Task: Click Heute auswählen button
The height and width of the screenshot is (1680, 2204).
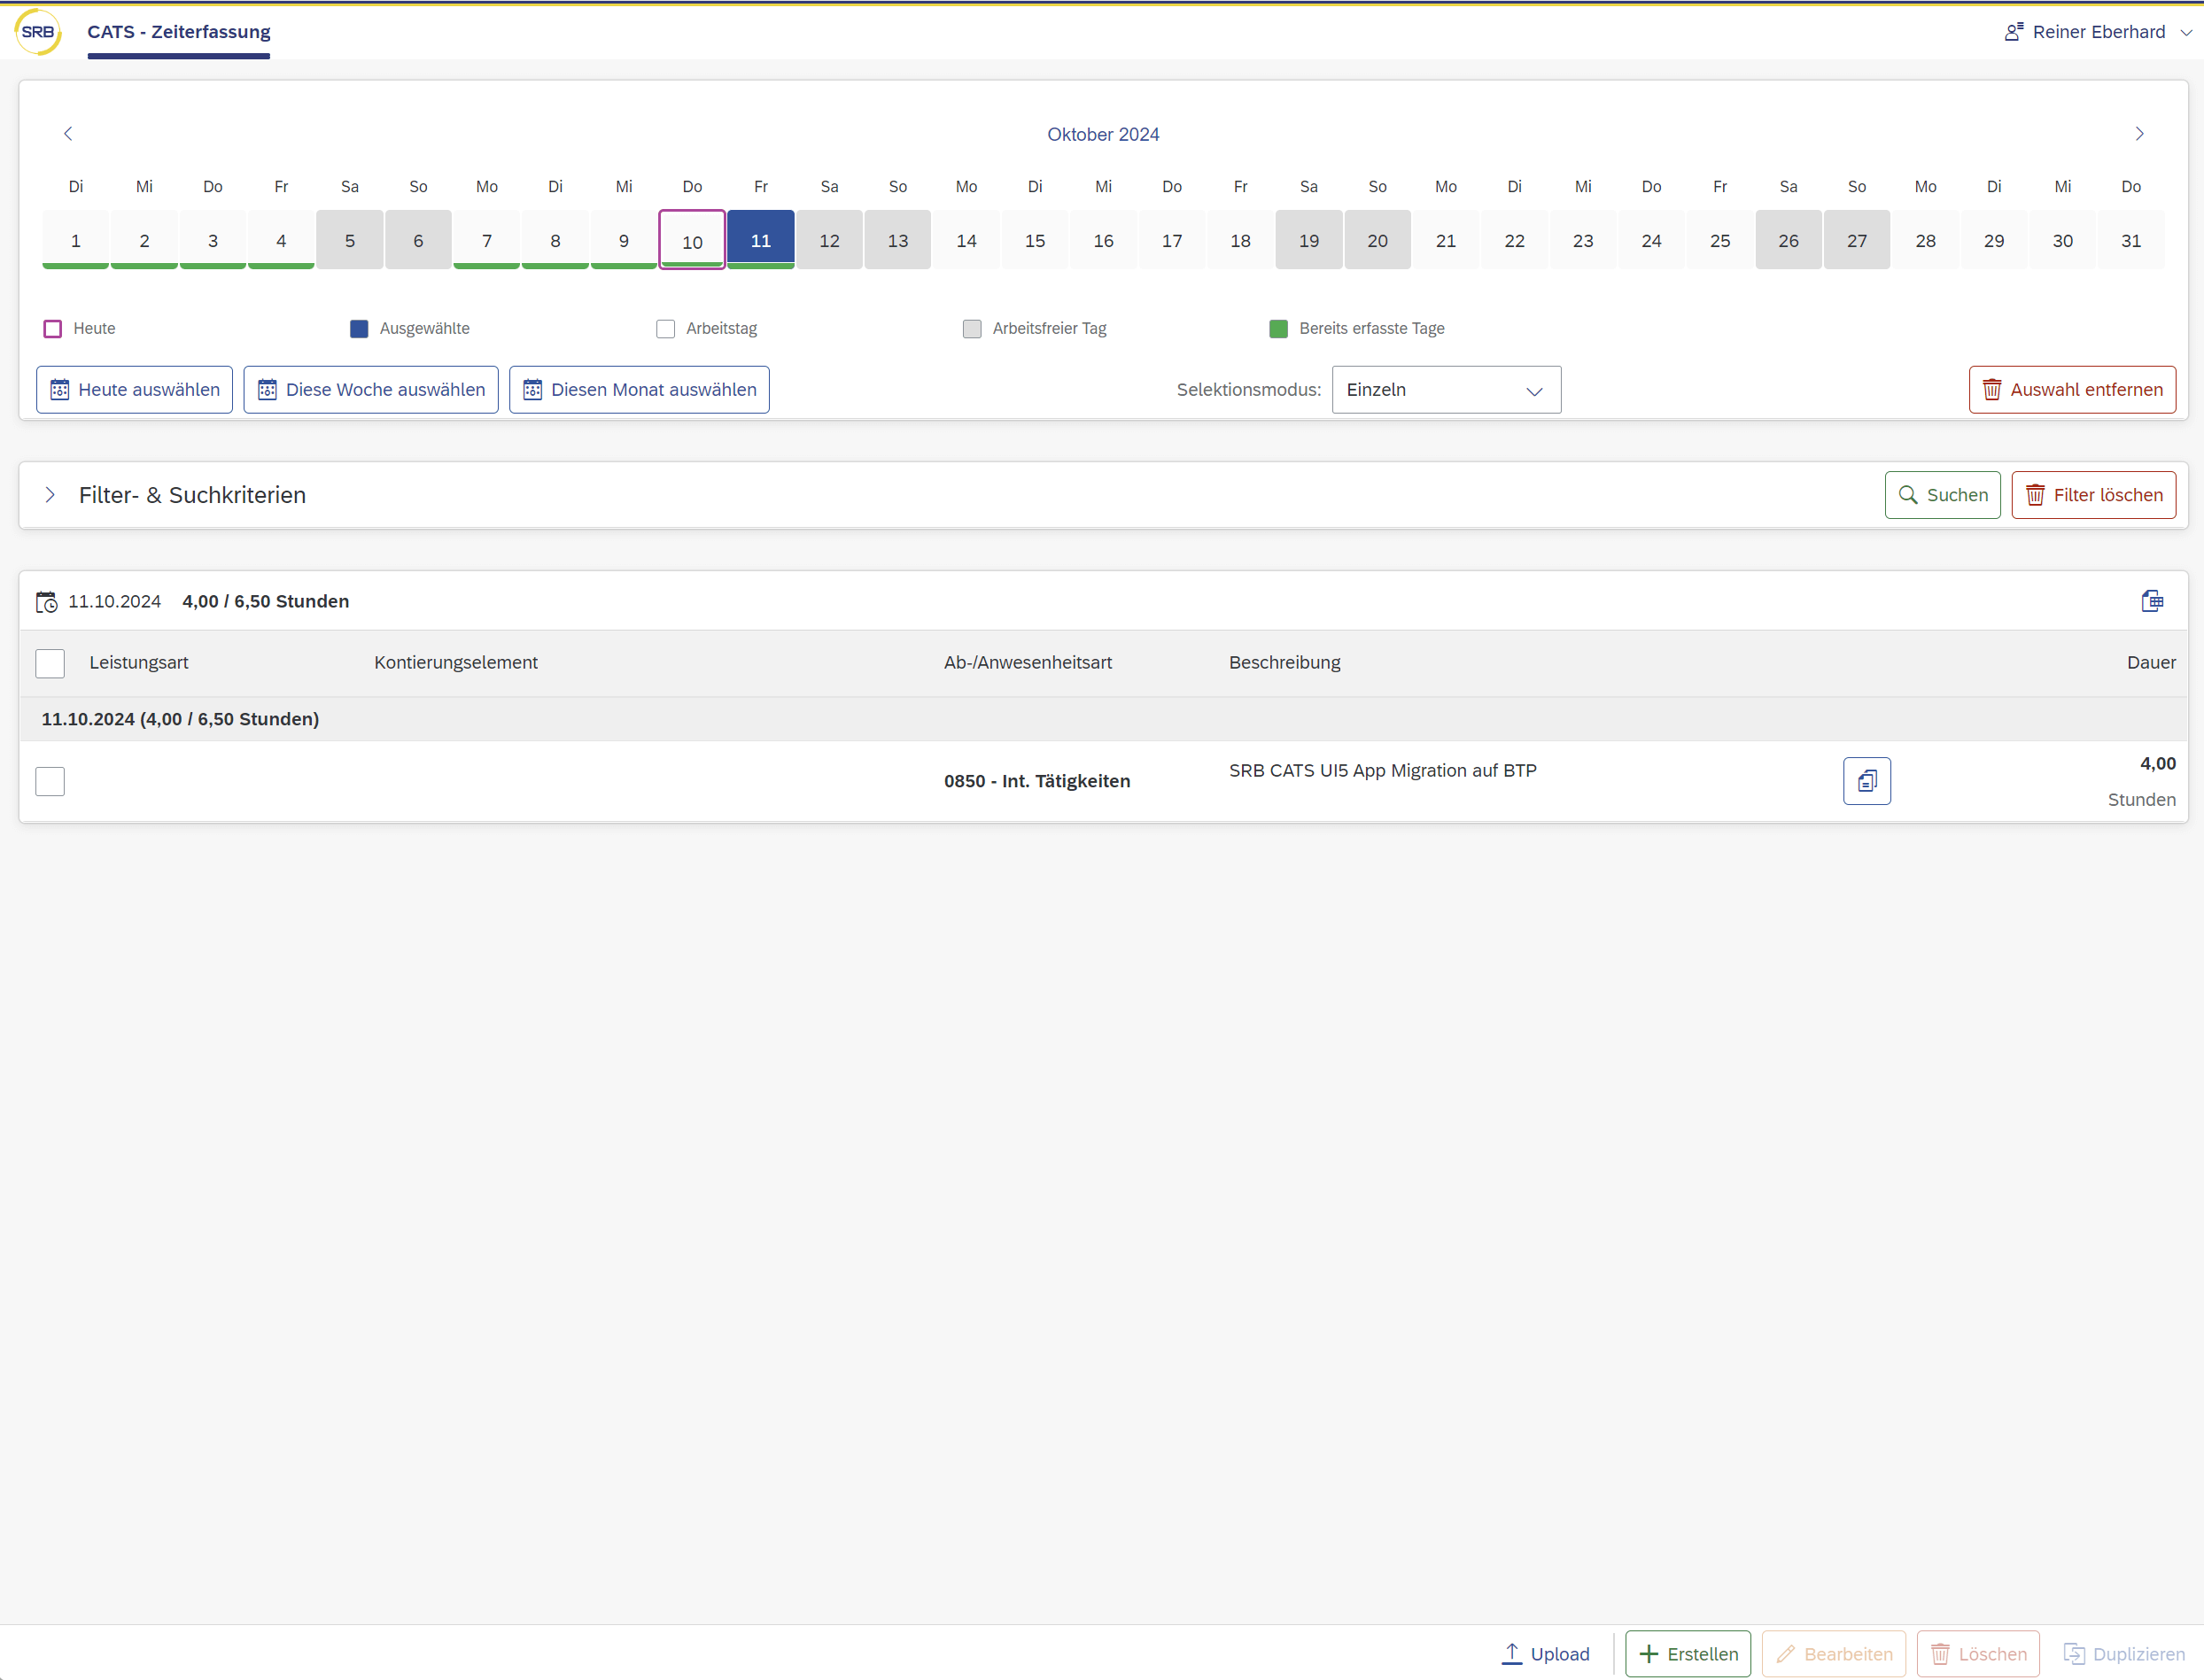Action: (135, 390)
